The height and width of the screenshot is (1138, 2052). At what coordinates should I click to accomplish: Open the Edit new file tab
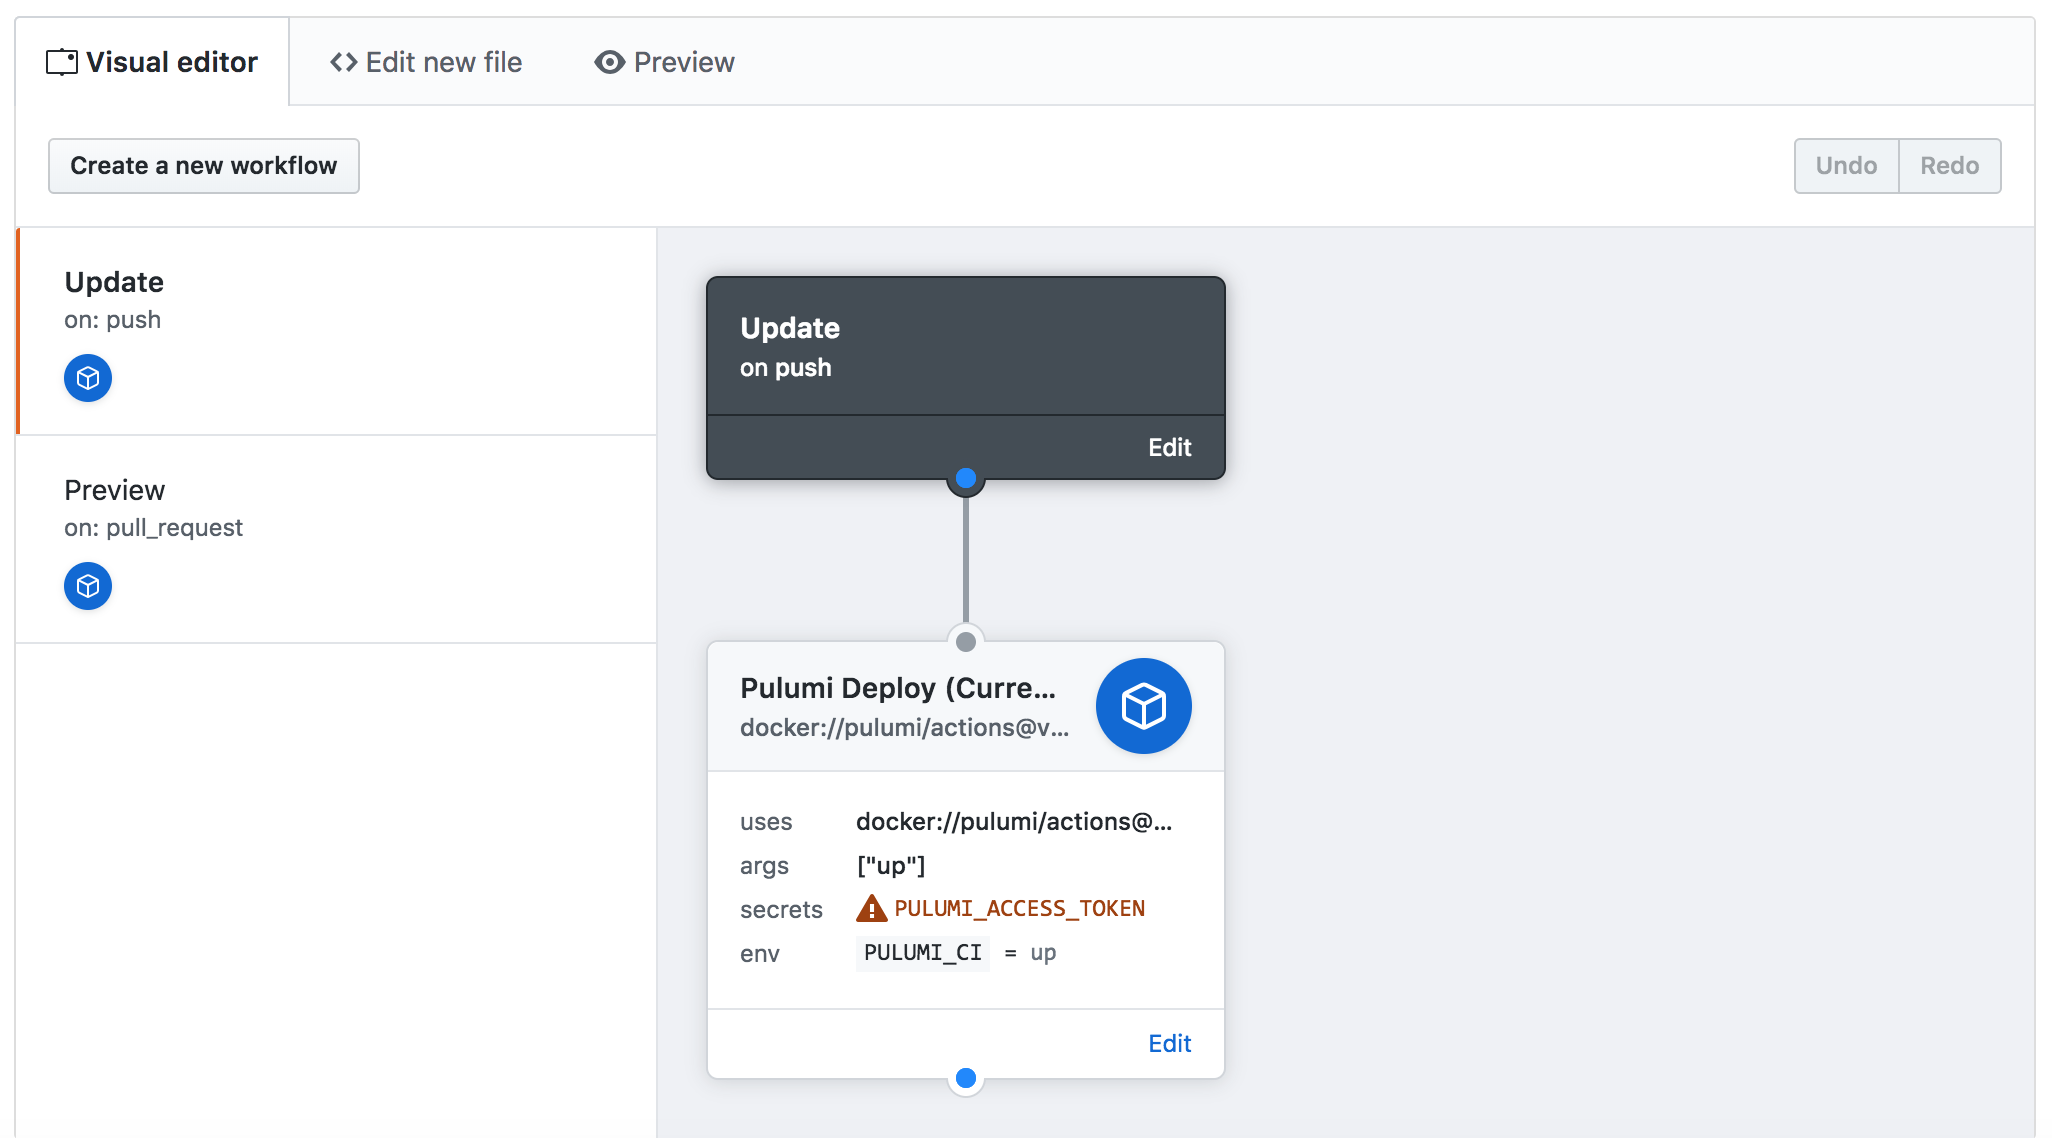(x=426, y=62)
